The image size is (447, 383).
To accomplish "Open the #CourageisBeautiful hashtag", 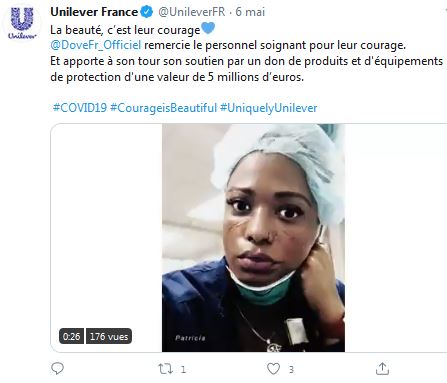I will click(x=163, y=108).
